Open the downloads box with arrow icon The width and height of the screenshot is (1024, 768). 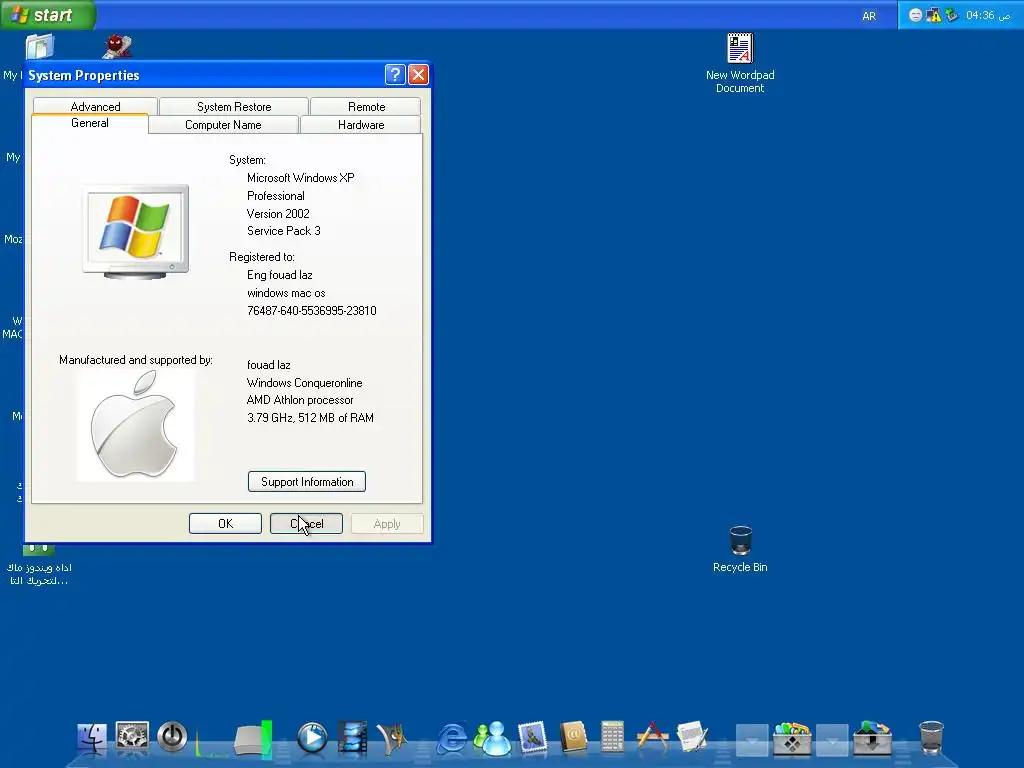(872, 738)
